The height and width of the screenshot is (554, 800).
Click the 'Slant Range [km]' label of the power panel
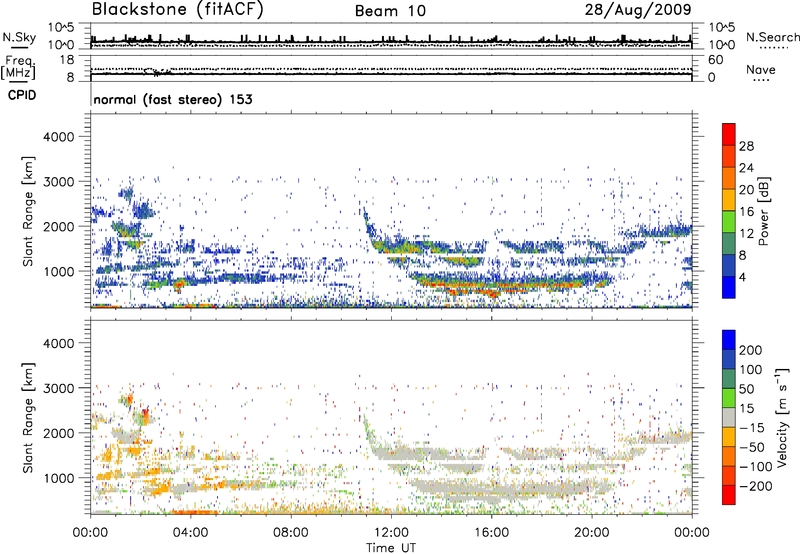[29, 211]
